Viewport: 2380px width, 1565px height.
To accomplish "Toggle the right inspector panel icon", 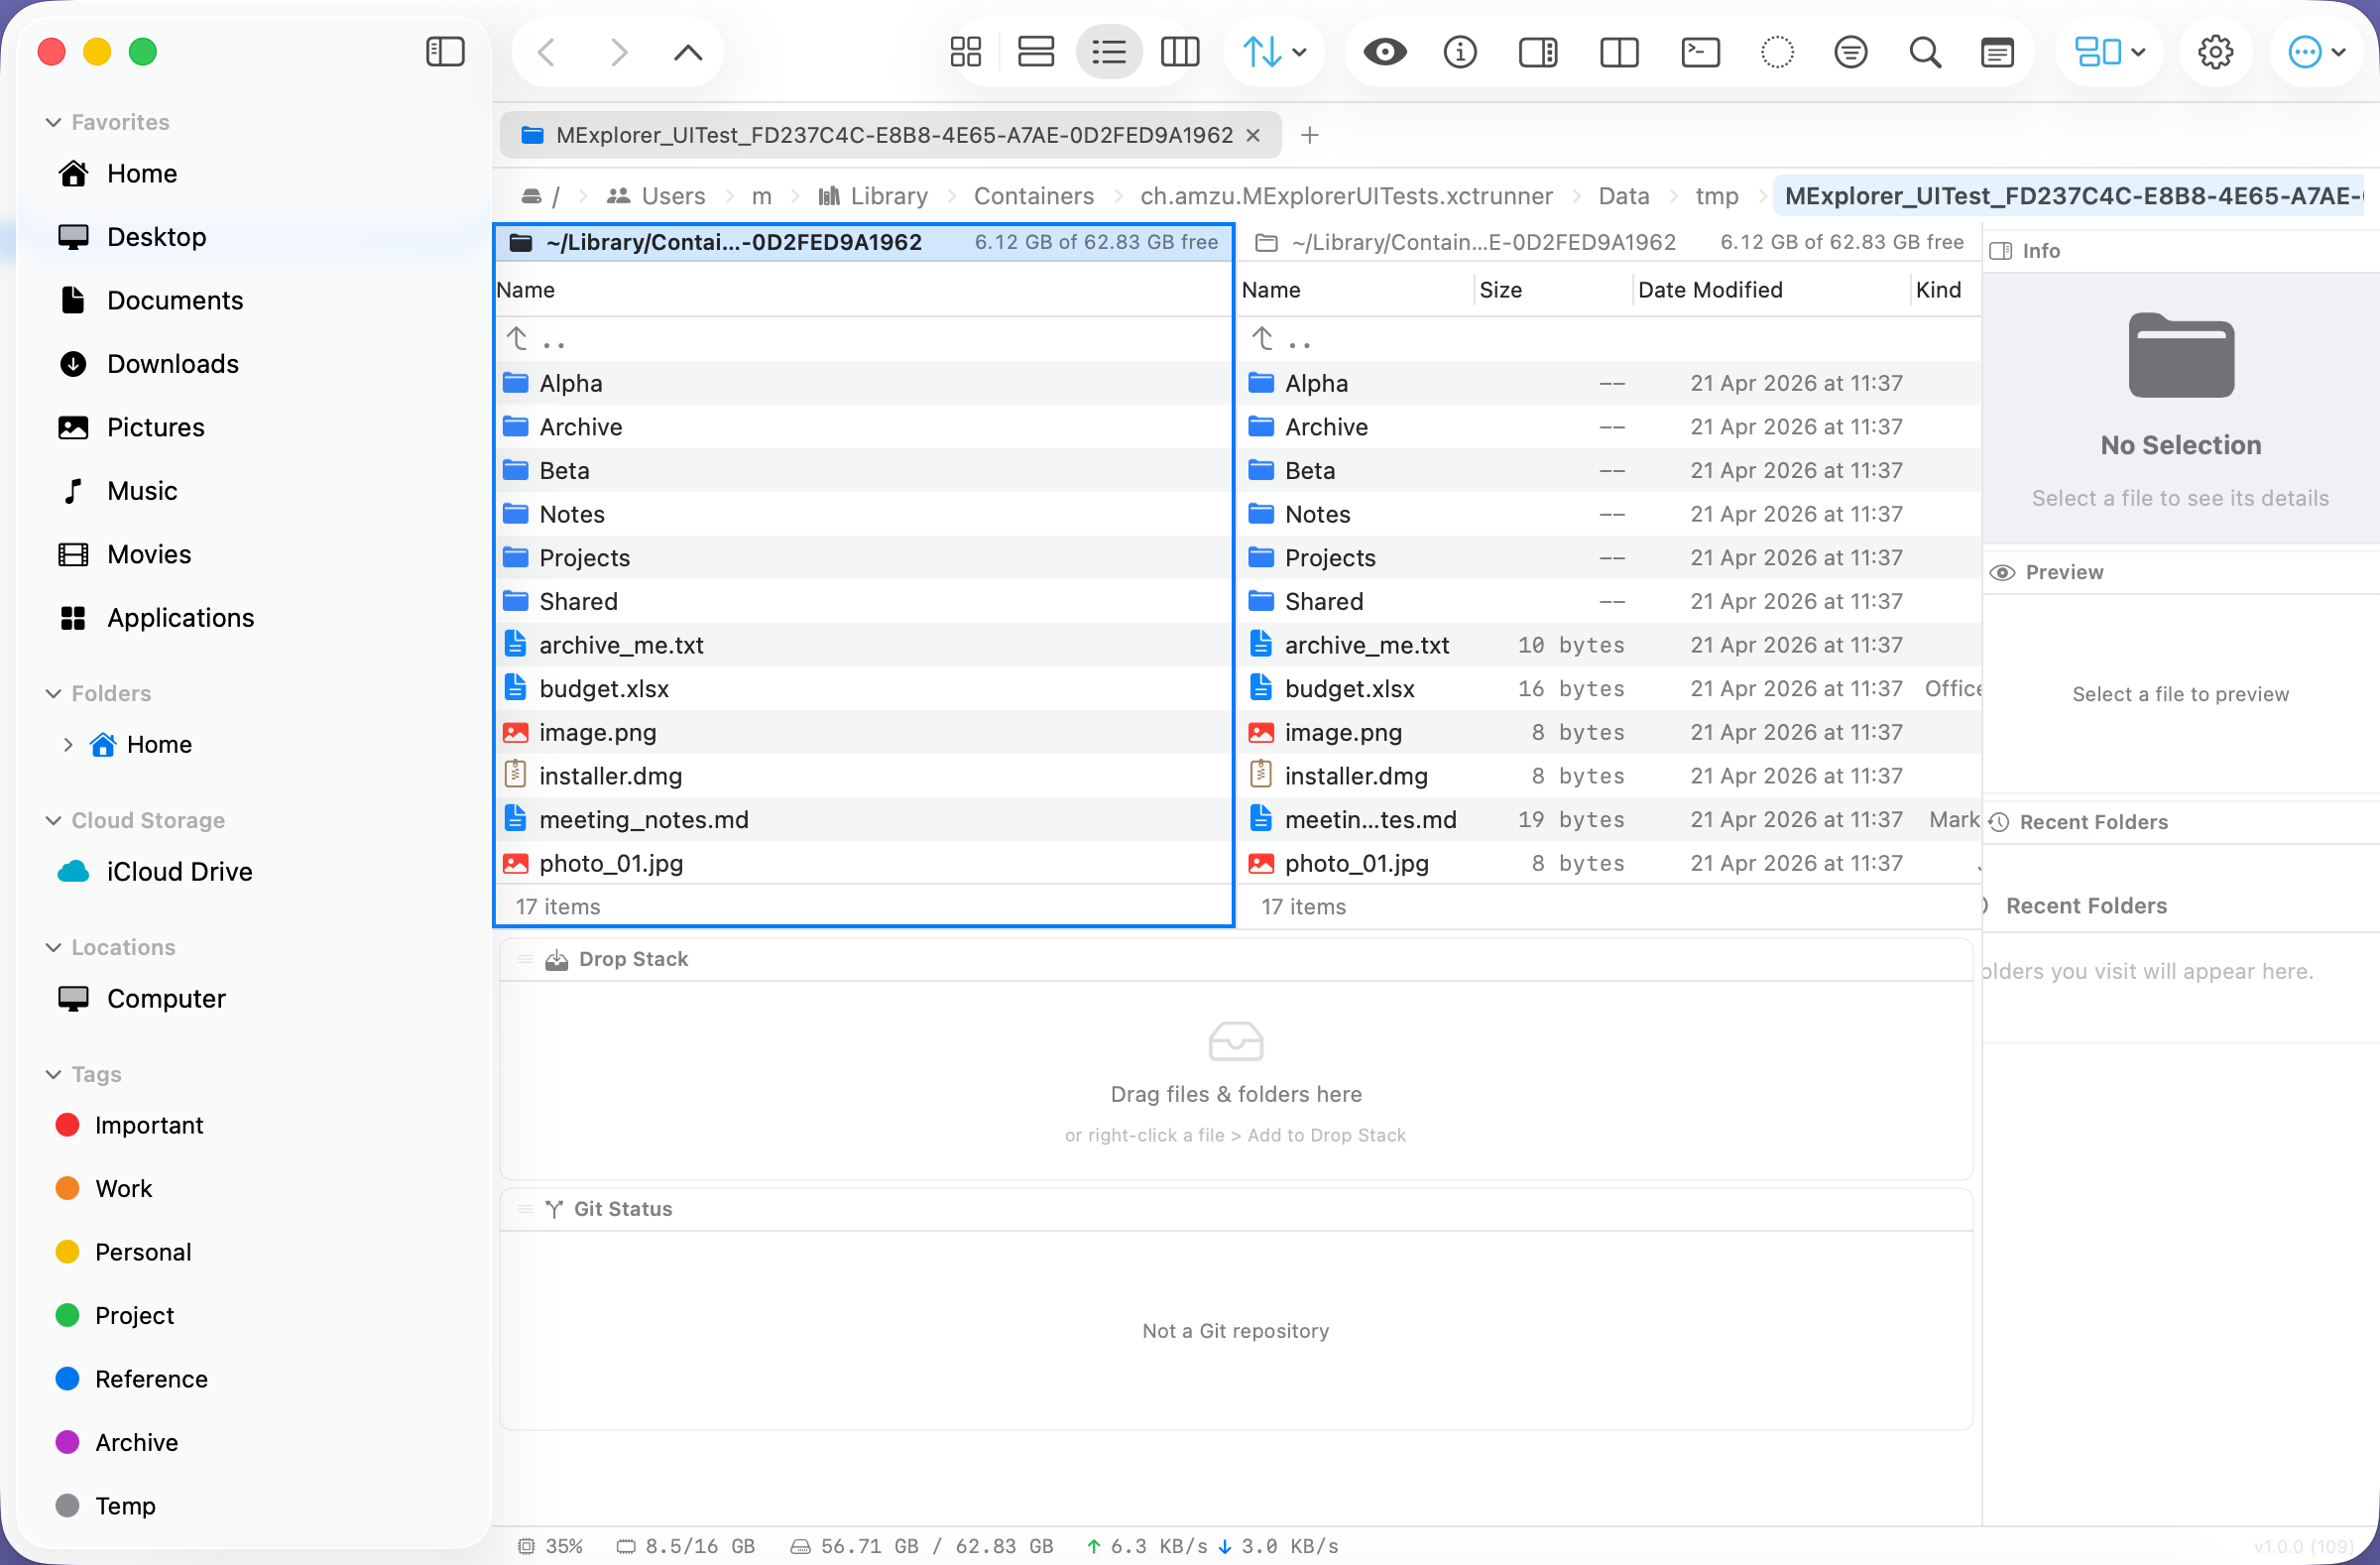I will tap(1537, 51).
